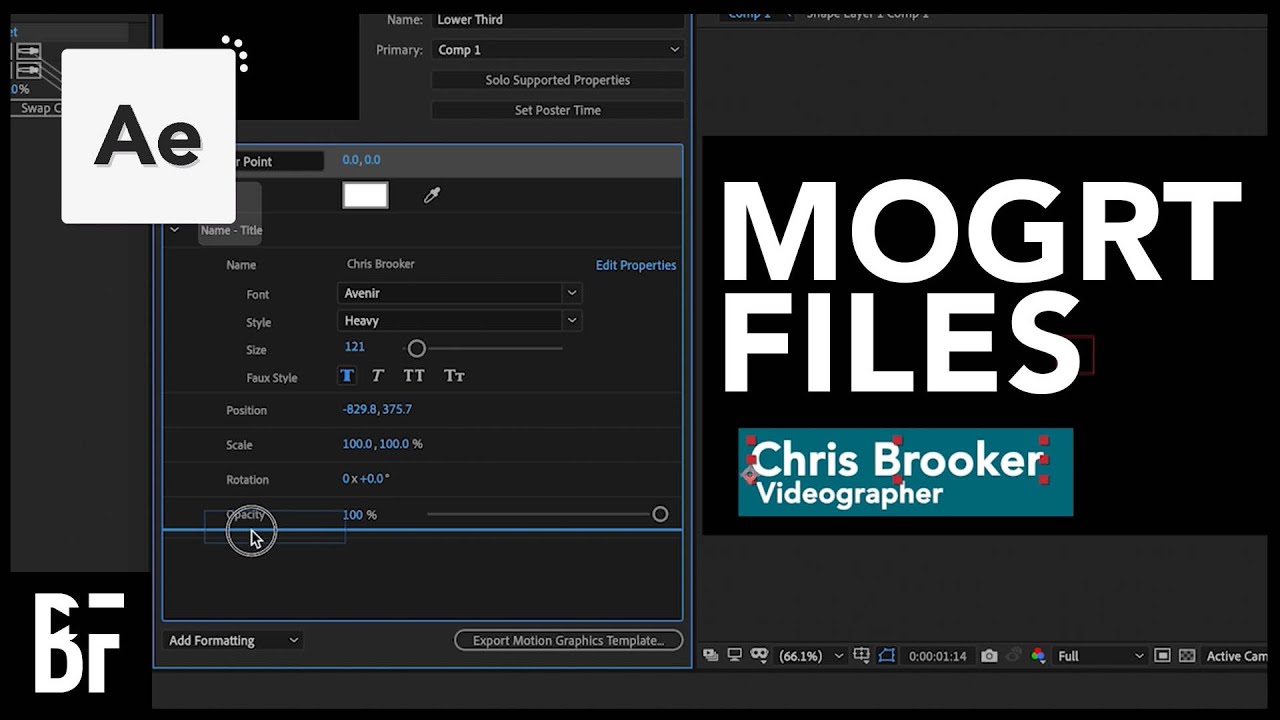Open the grid and guide options icon
The height and width of the screenshot is (720, 1280).
click(862, 656)
